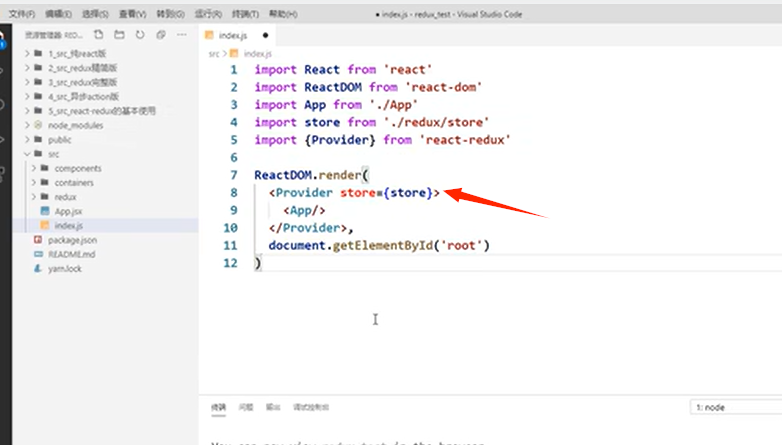Select the 终端 terminal panel tab
The width and height of the screenshot is (782, 445).
tap(218, 407)
